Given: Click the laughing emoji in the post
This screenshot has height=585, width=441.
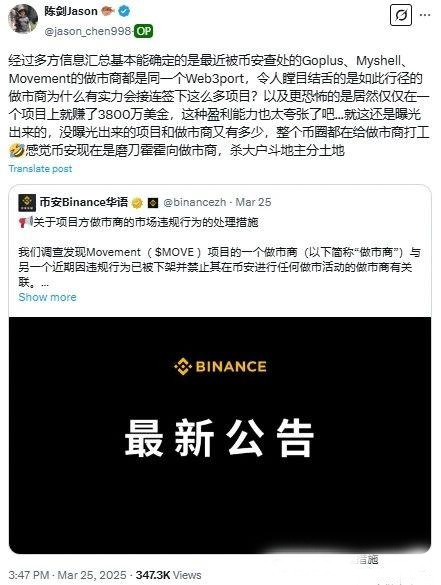Looking at the screenshot, I should [x=16, y=151].
